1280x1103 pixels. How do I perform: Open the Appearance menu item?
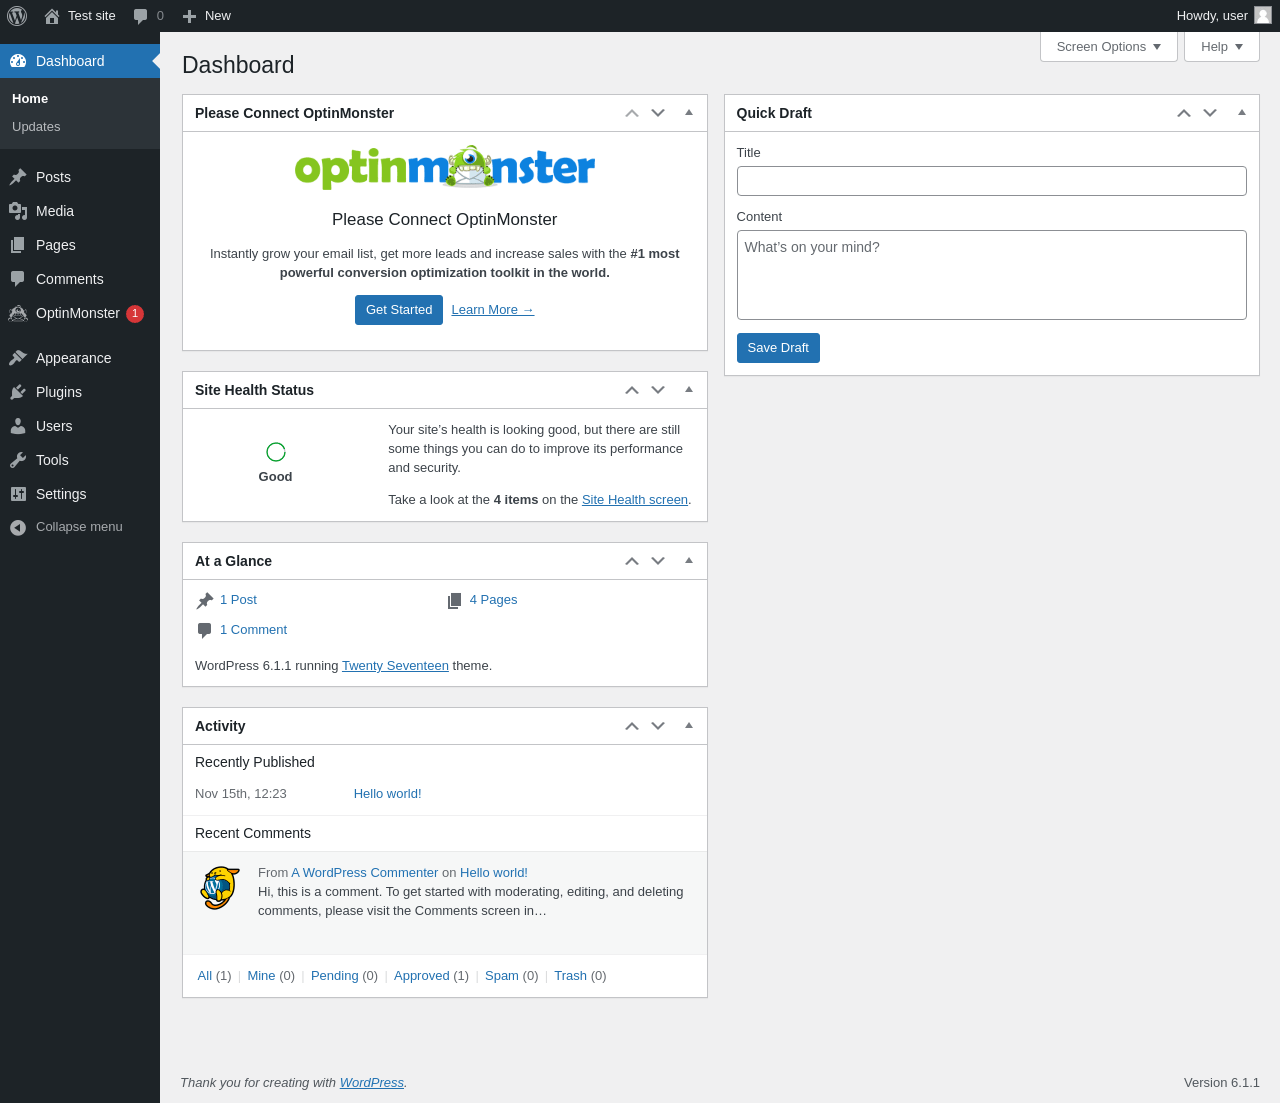pyautogui.click(x=80, y=358)
